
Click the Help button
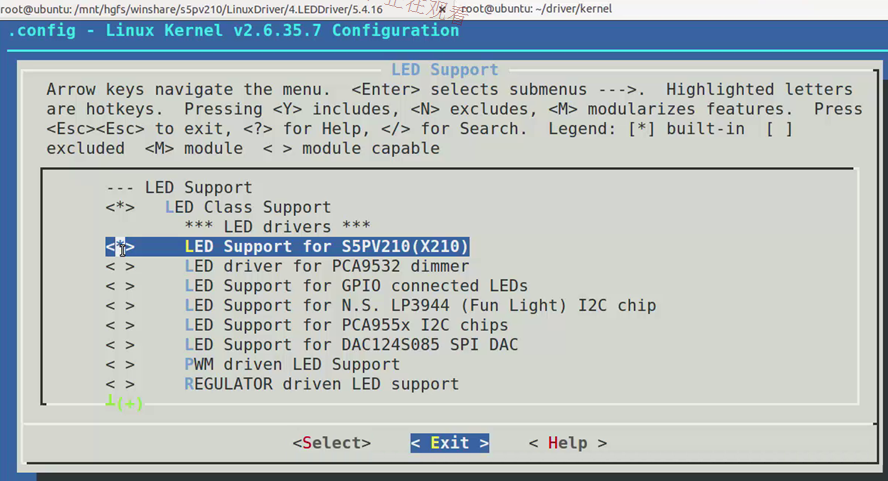[x=567, y=443]
